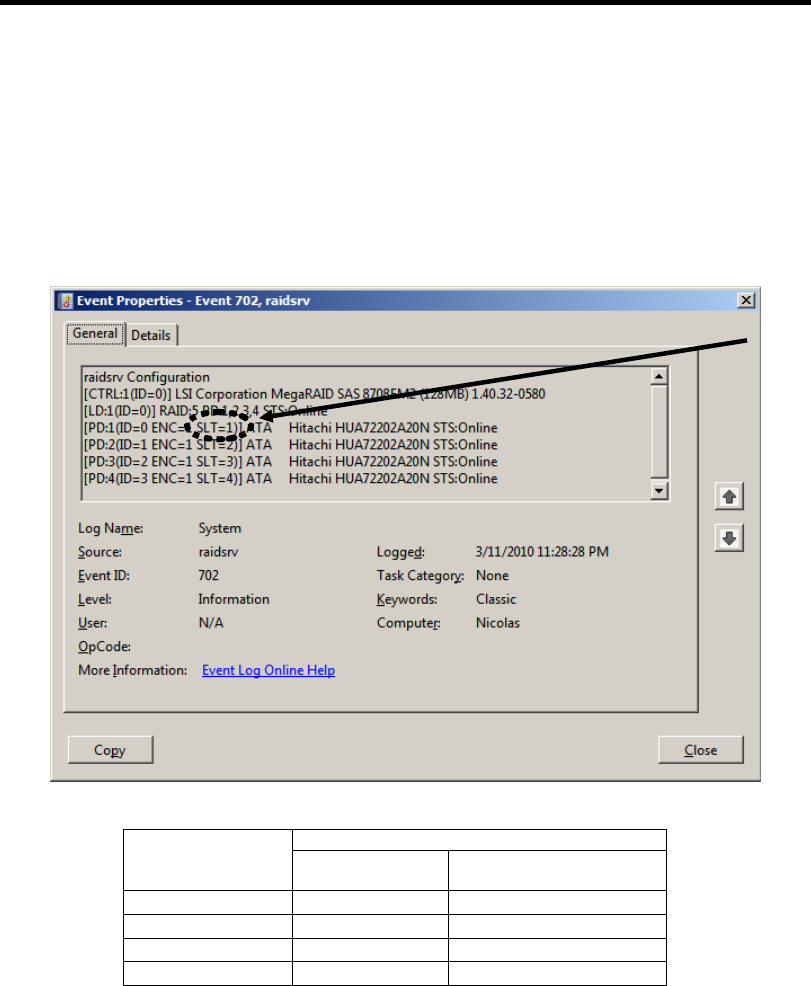Viewport: 811px width, 986px height.
Task: Click the 'More Information:' label
Action: coord(133,670)
